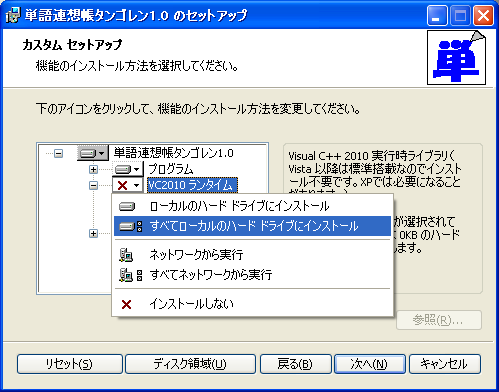This screenshot has height=392, width=499.
Task: Click the カスタム セットアップ heading
Action: [x=72, y=45]
